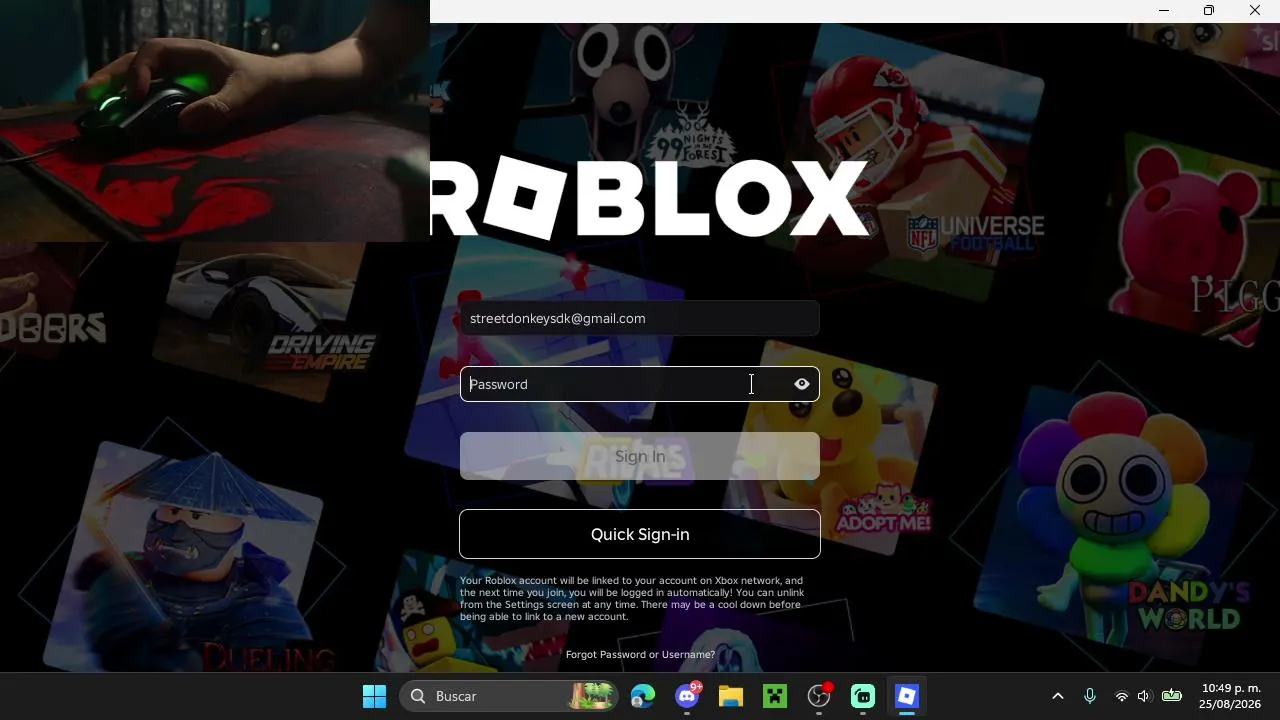Close the Roblox window
The image size is (1280, 720).
[1255, 10]
